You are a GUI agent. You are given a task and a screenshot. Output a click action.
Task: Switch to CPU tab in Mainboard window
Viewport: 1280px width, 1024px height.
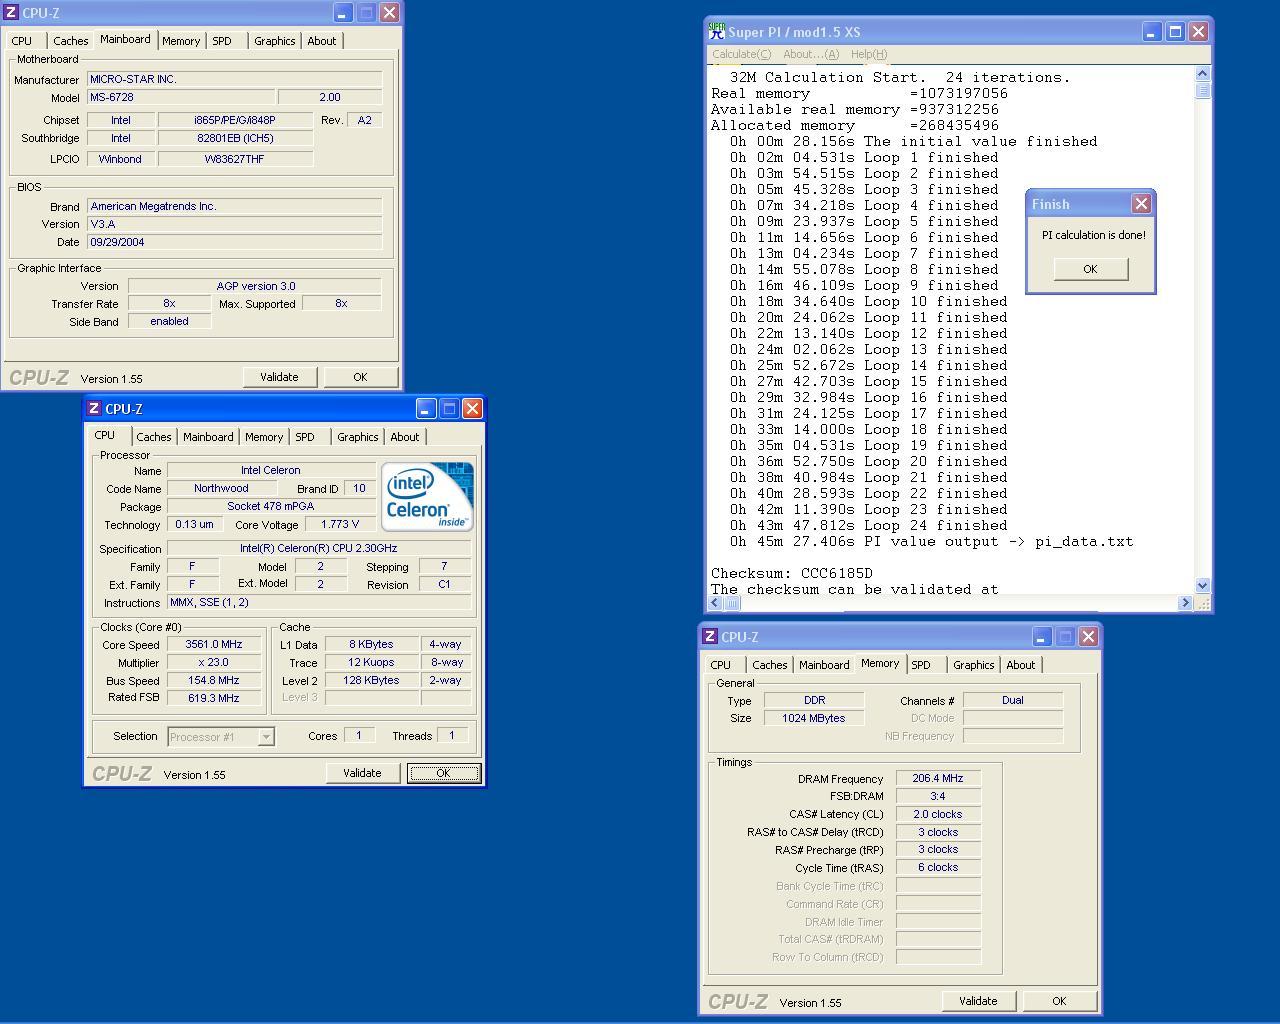point(22,41)
